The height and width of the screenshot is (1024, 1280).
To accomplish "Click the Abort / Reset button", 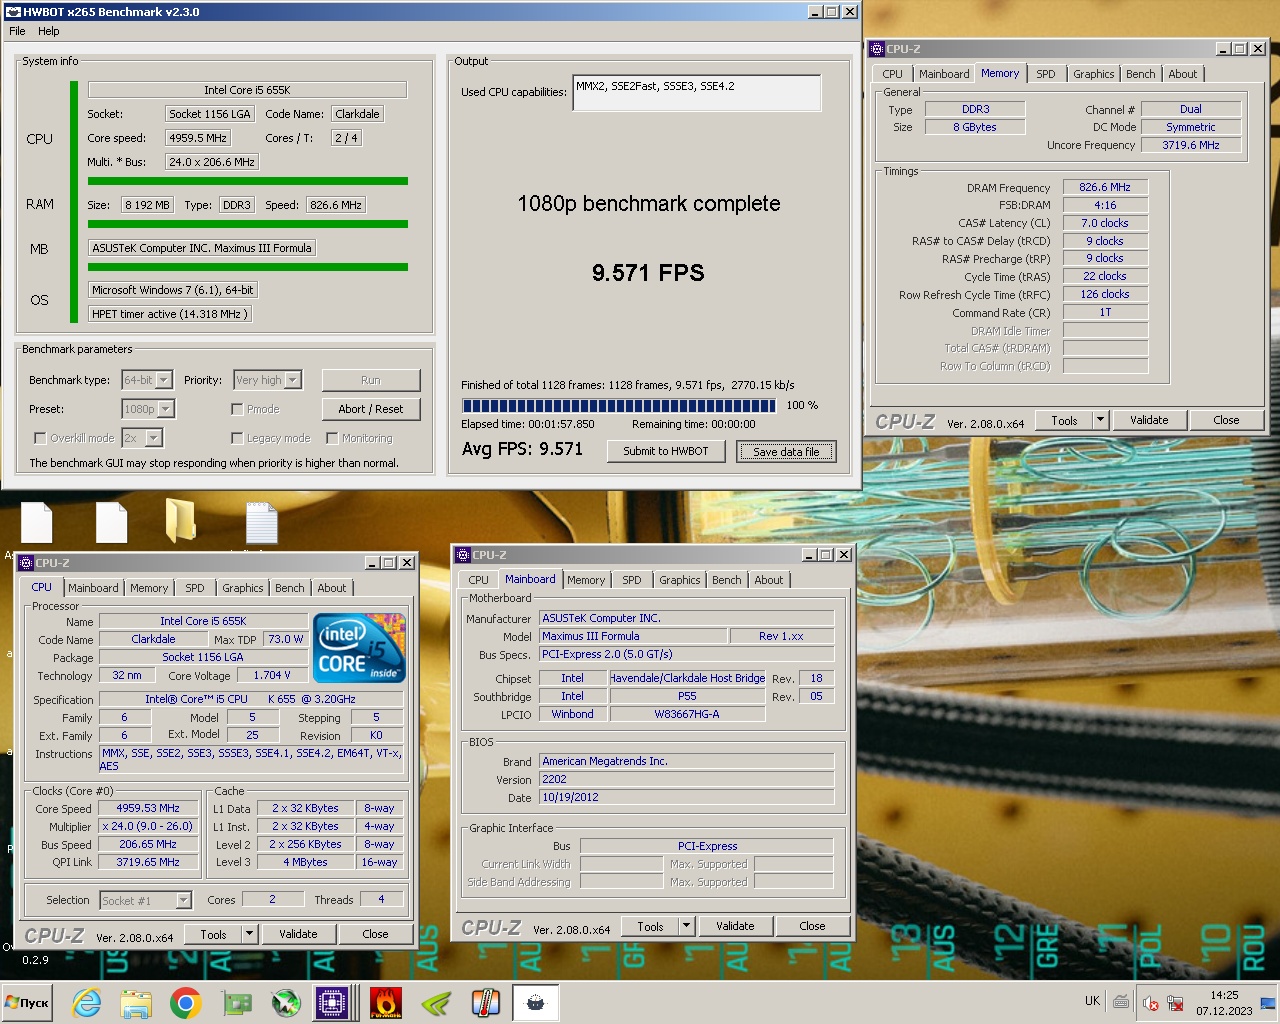I will [371, 409].
